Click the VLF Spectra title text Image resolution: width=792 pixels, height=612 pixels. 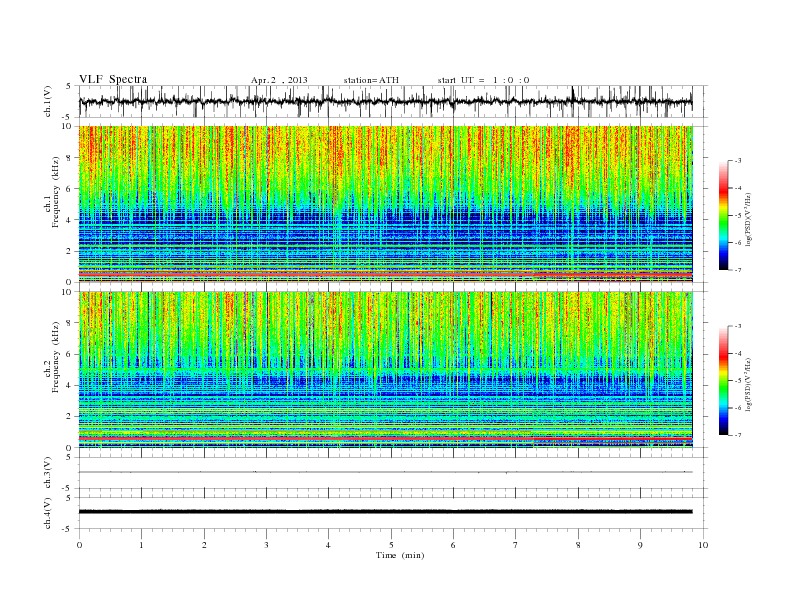click(x=113, y=79)
